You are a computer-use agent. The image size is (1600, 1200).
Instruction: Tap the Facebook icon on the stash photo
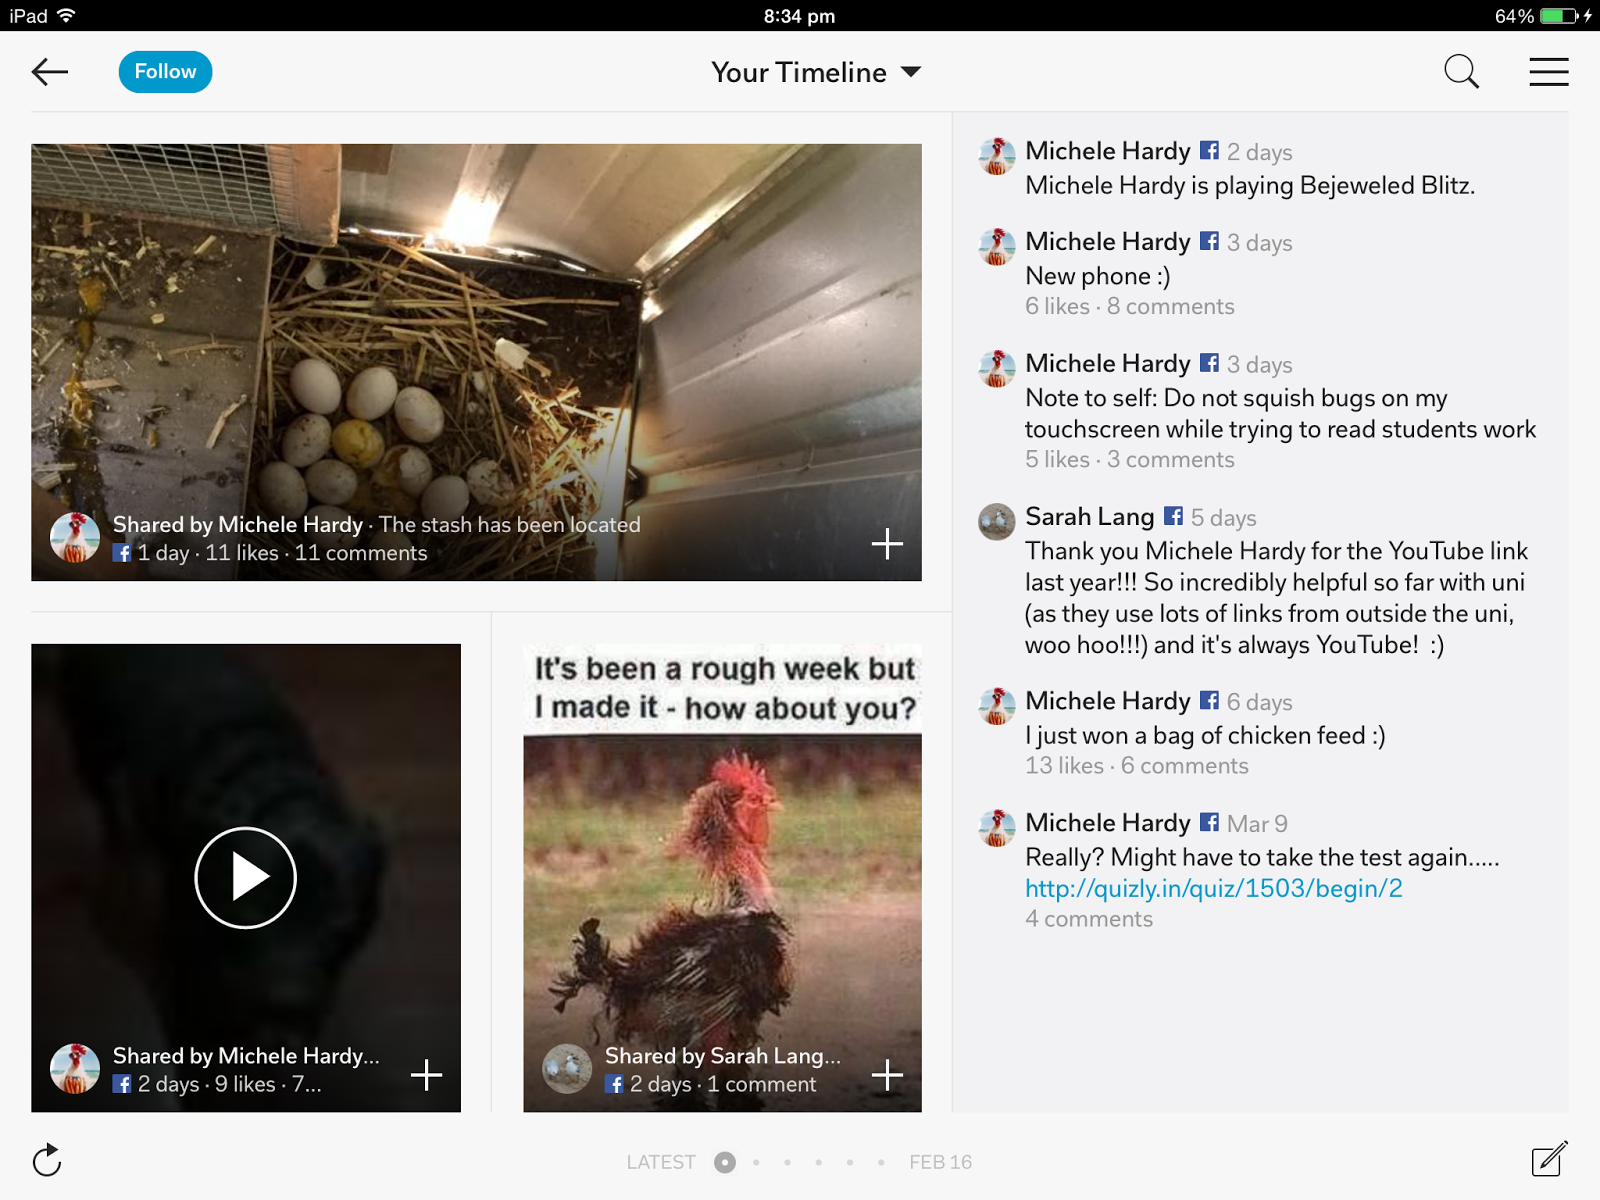[x=121, y=553]
